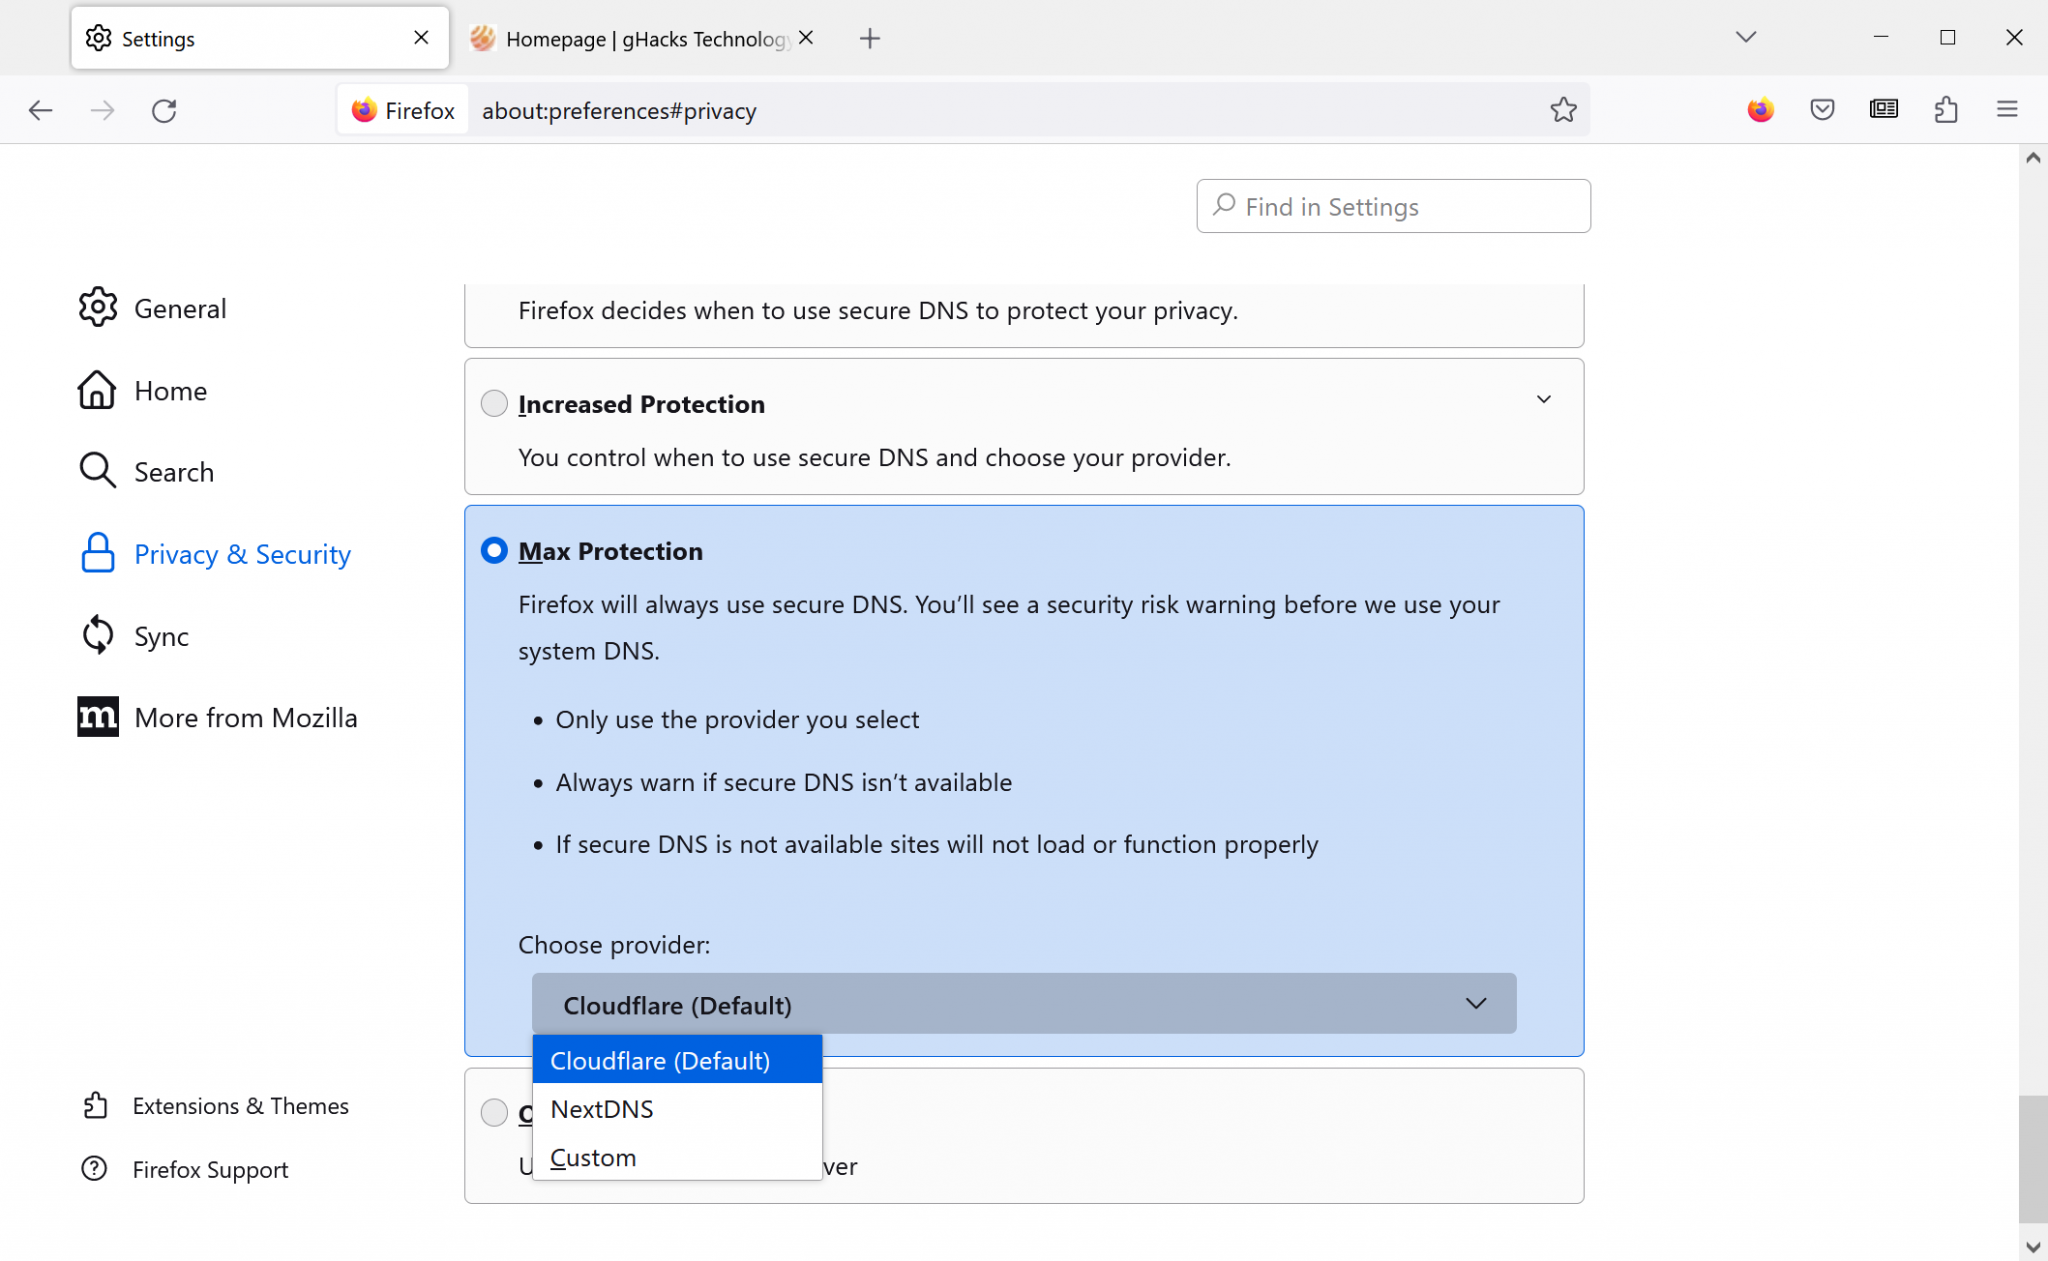Open More from Mozilla section

pos(246,717)
